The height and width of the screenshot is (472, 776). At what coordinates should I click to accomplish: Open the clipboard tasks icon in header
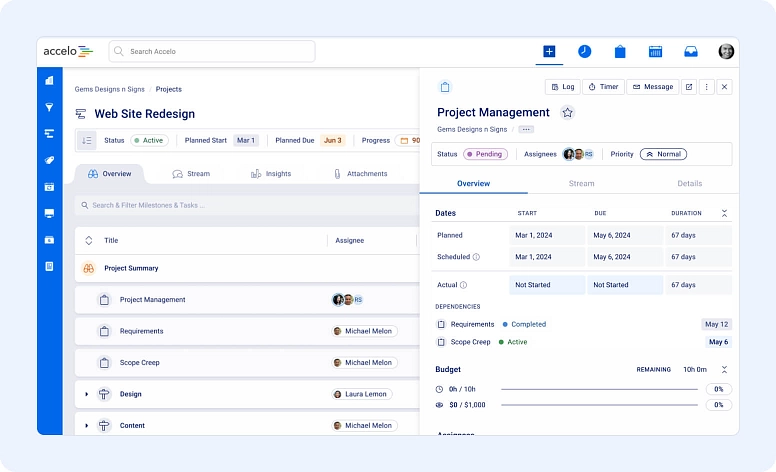620,51
